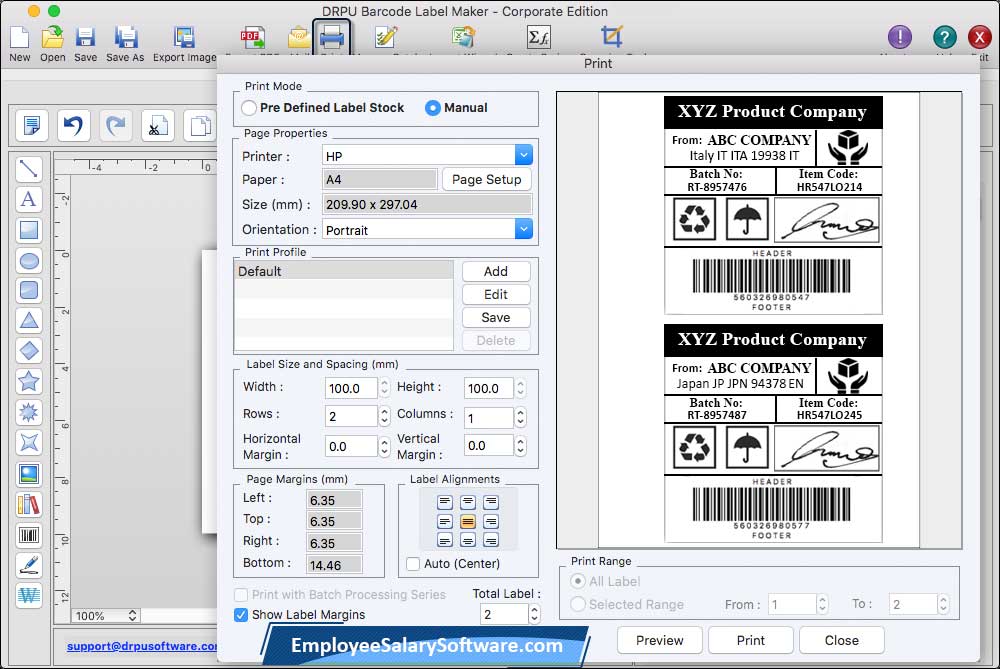Enable Auto (Center) checkbox
The height and width of the screenshot is (669, 1000).
click(413, 564)
